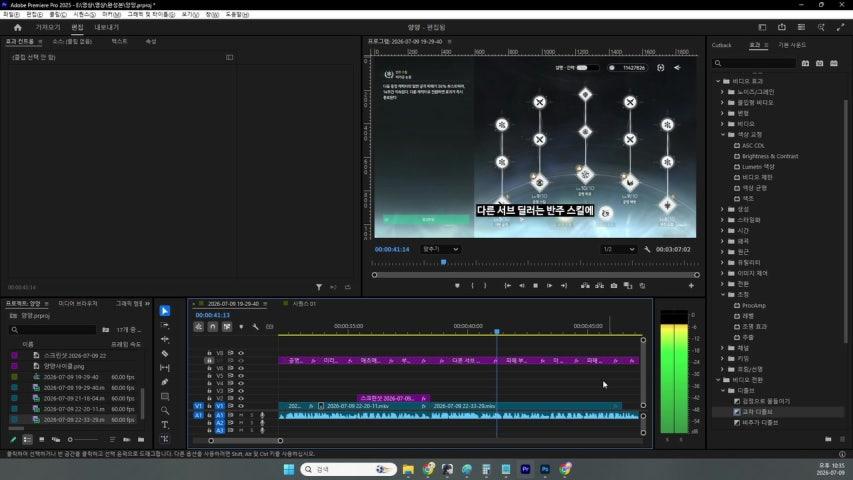
Task: Switch to the 가져오기 workspace tab
Action: [x=48, y=27]
